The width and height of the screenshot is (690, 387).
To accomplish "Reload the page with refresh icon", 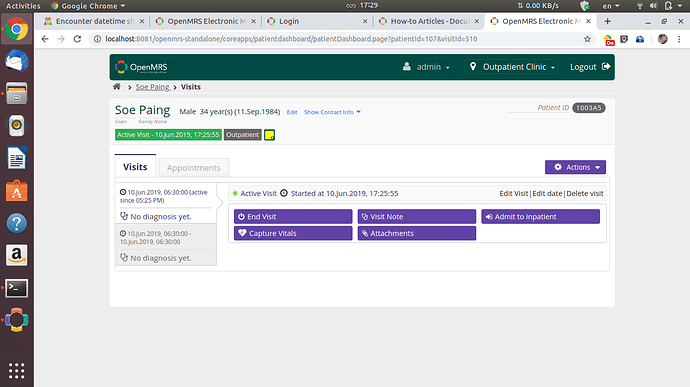I will [77, 39].
